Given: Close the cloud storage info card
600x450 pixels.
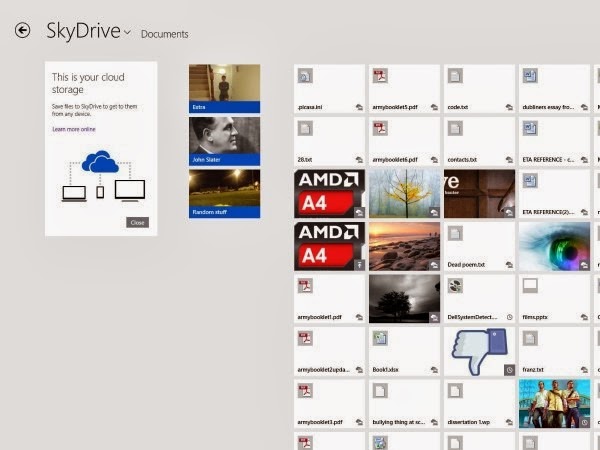Looking at the screenshot, I should 137,222.
